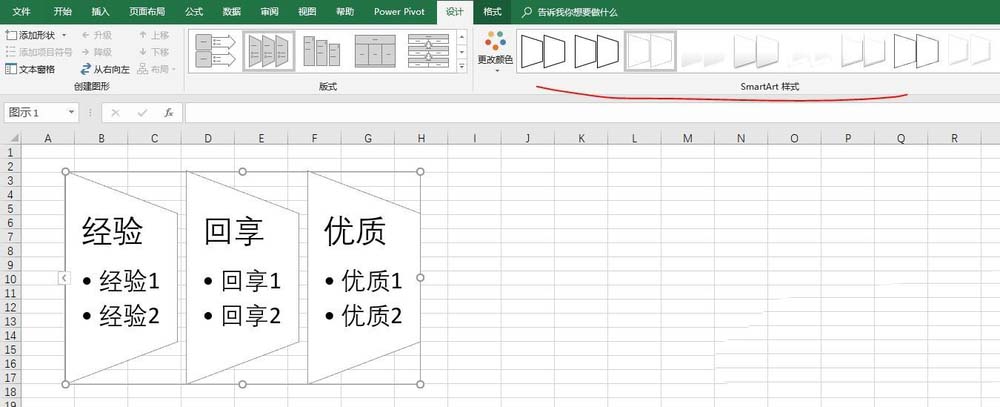Select row 10 header
The width and height of the screenshot is (1000, 407).
[x=10, y=279]
